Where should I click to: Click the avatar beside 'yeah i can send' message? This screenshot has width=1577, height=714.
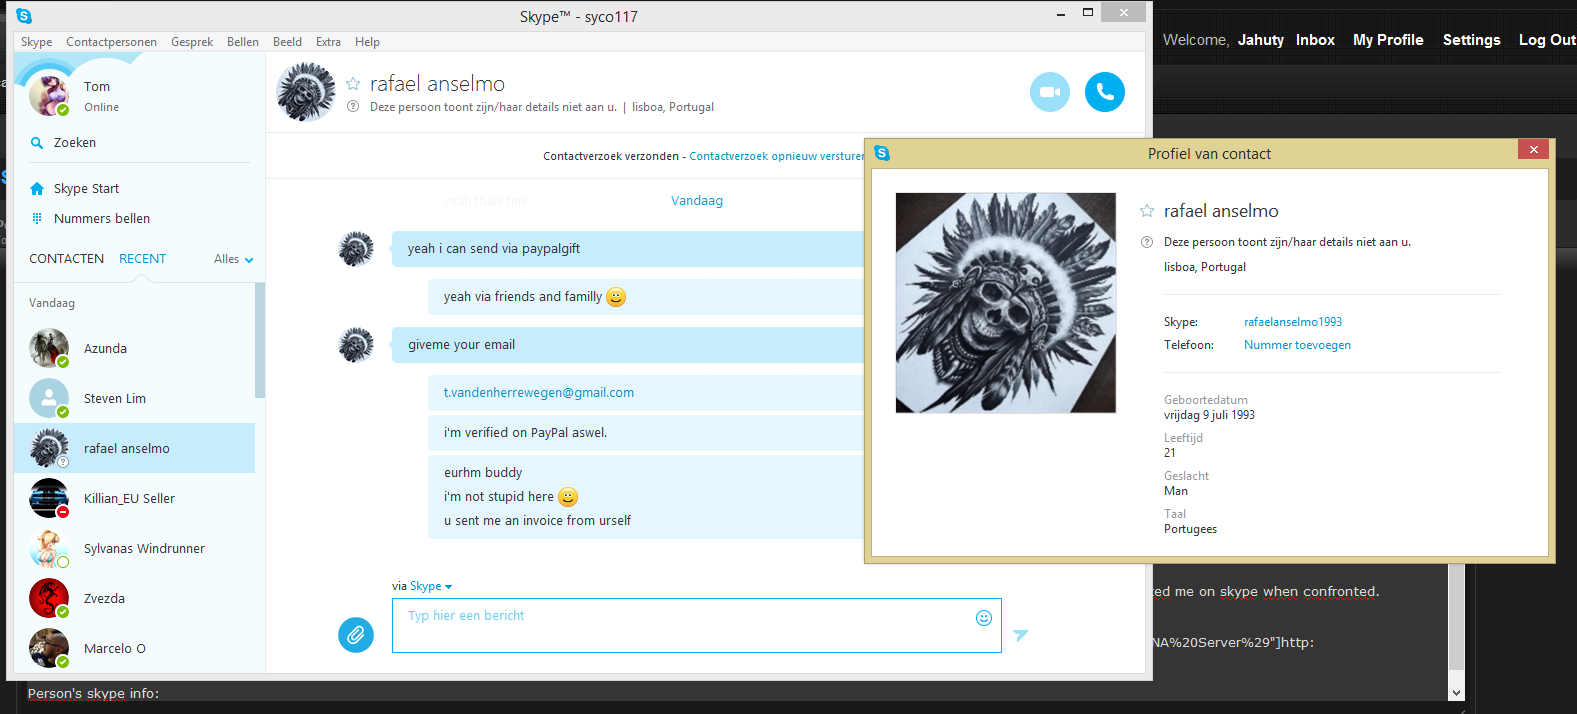click(356, 248)
